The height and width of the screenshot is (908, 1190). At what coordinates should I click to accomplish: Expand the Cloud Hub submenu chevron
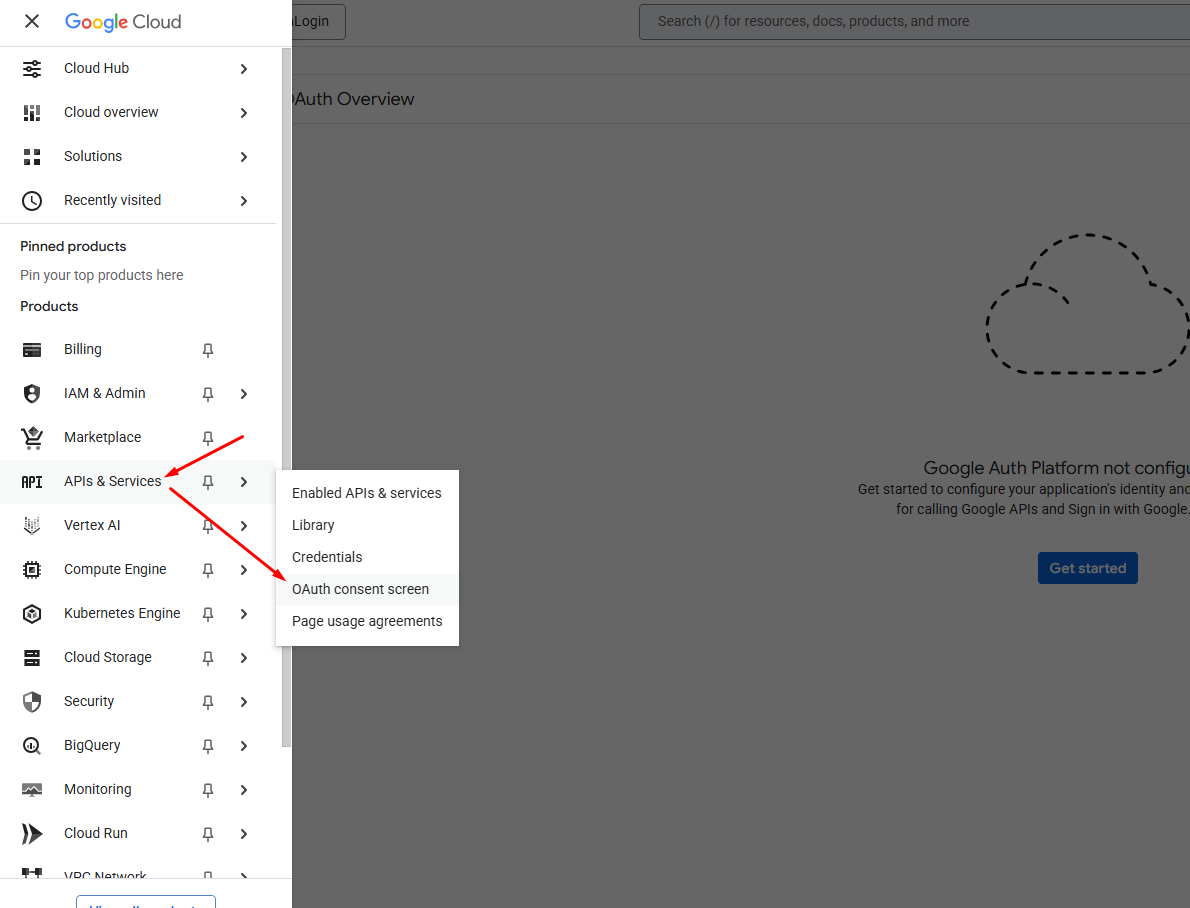point(244,69)
